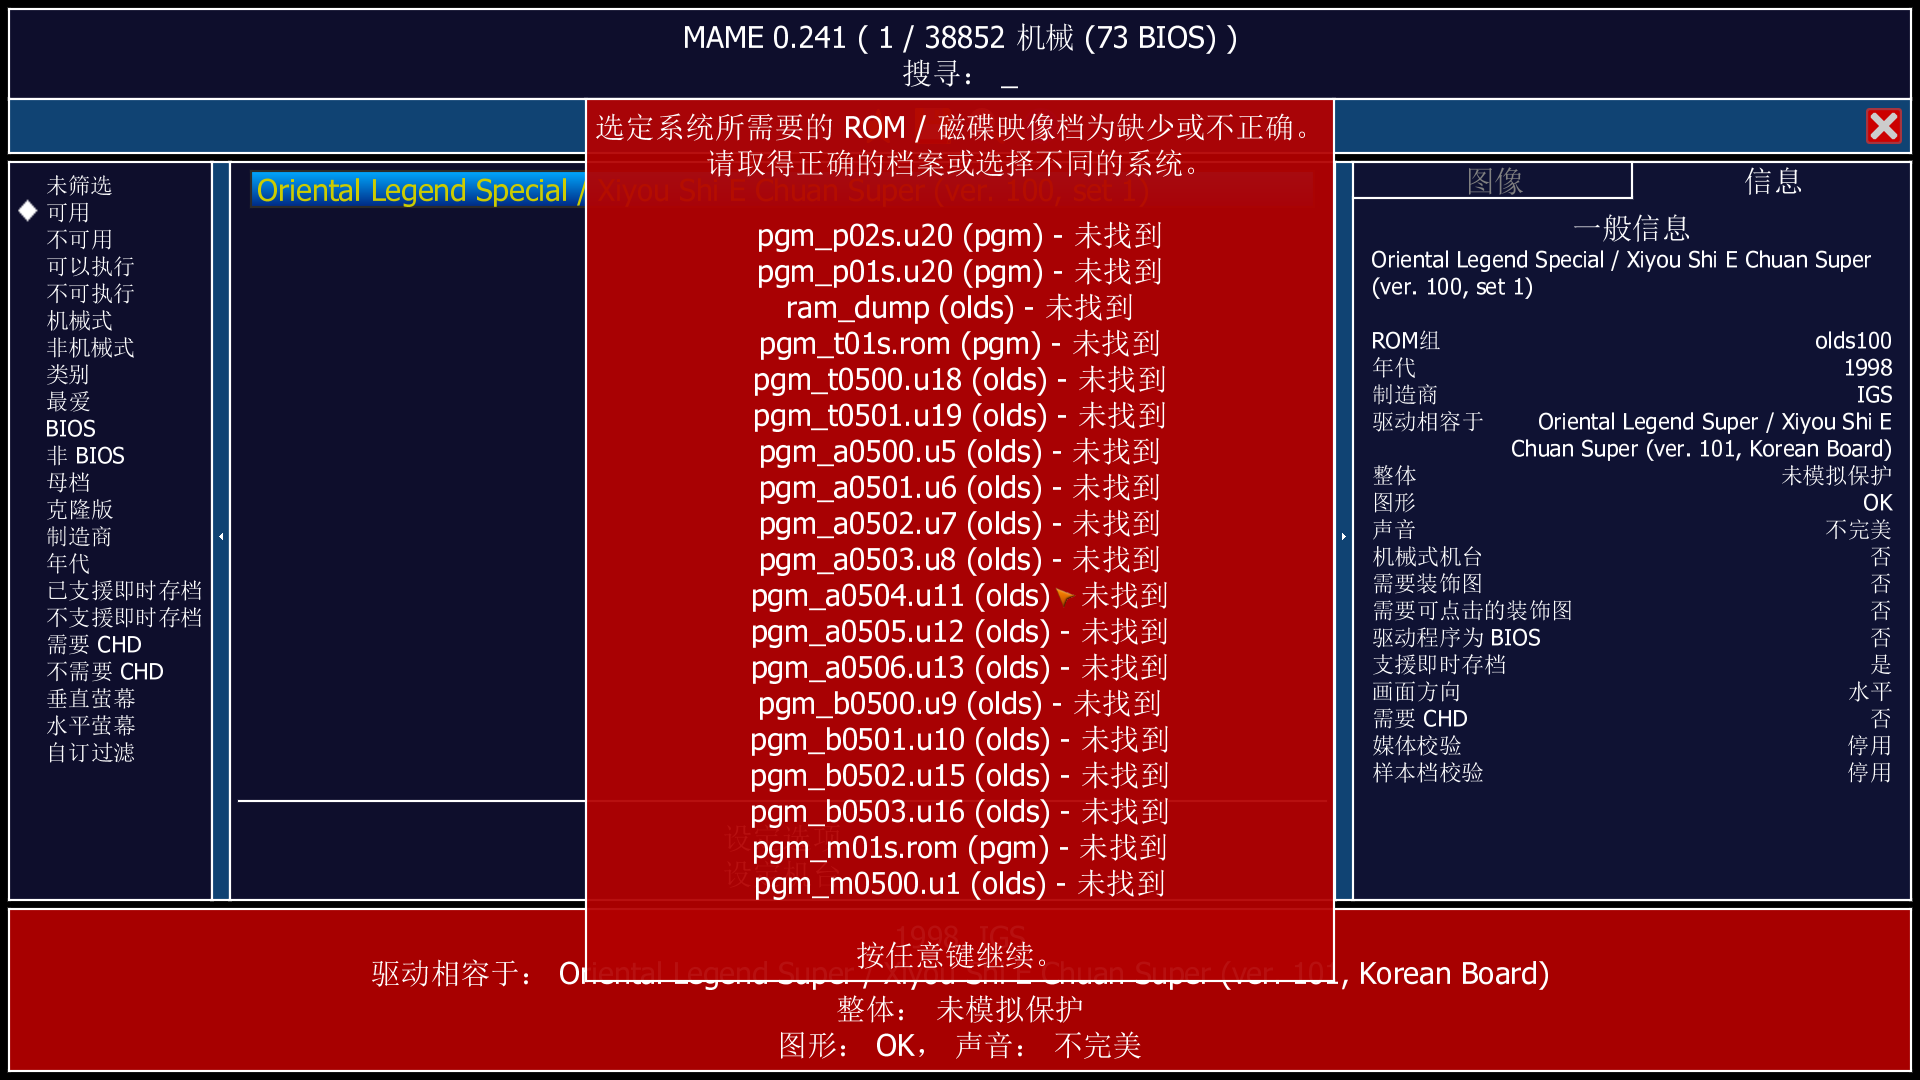Click the pgm_p02s.u20 missing ROM line
Viewport: 1920px width, 1080px height.
[959, 235]
